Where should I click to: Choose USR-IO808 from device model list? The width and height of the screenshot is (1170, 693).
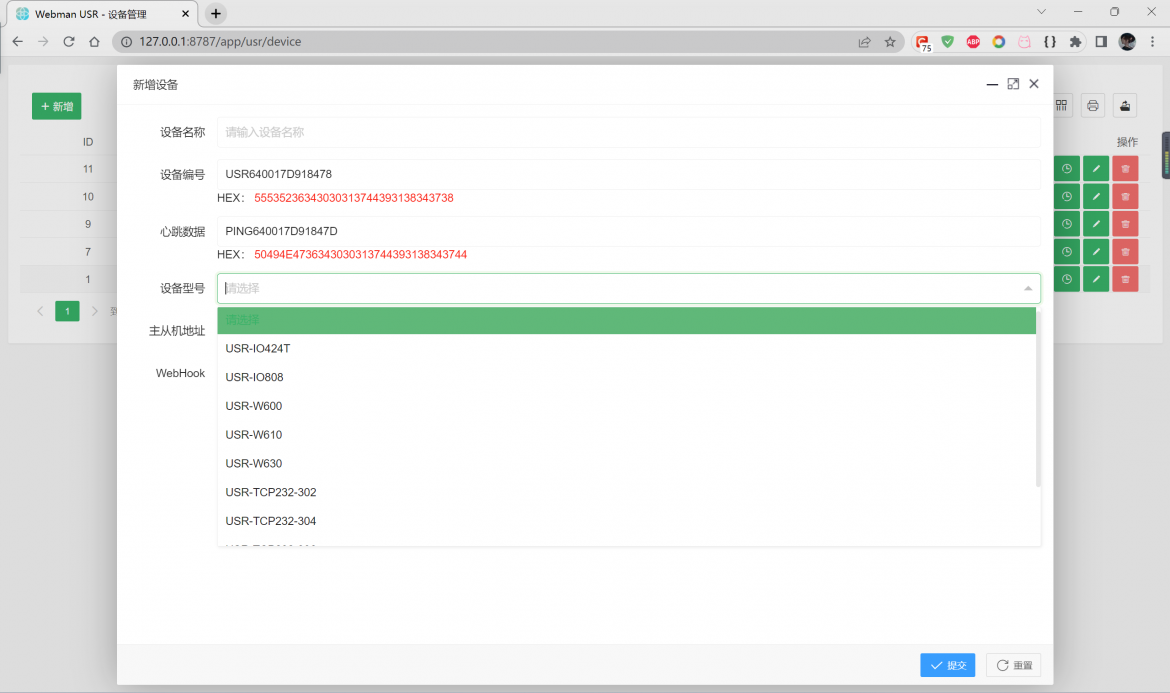click(x=626, y=377)
